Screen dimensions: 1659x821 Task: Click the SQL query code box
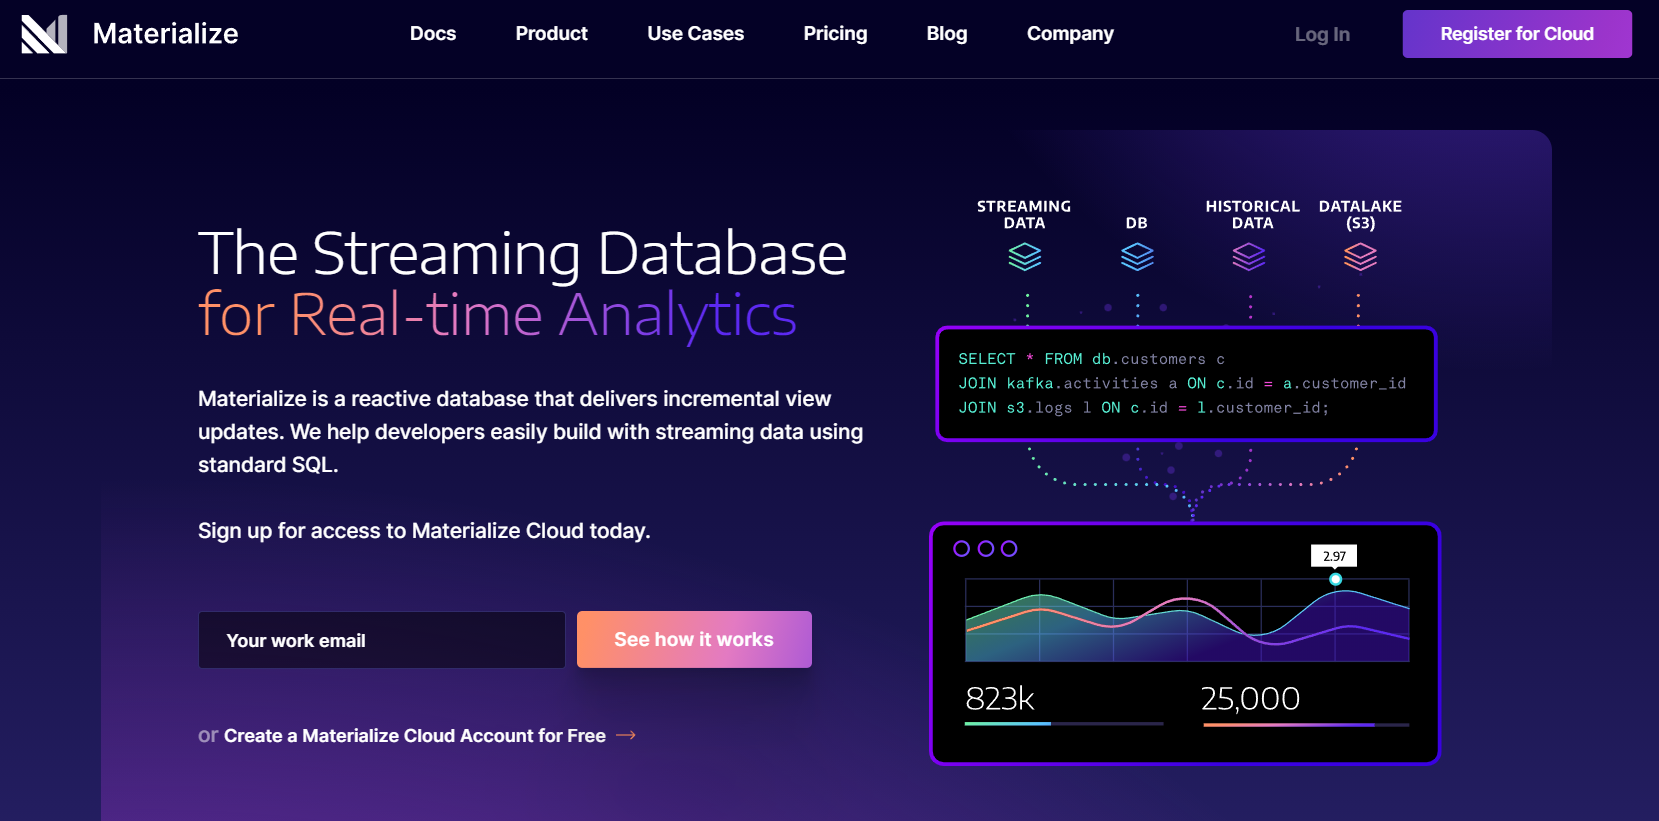click(1186, 383)
